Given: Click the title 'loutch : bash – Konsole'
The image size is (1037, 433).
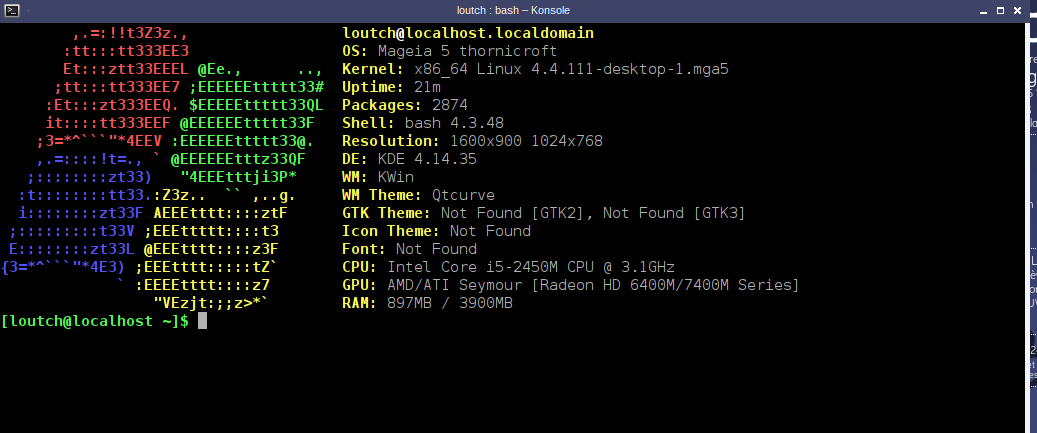Looking at the screenshot, I should tap(513, 11).
